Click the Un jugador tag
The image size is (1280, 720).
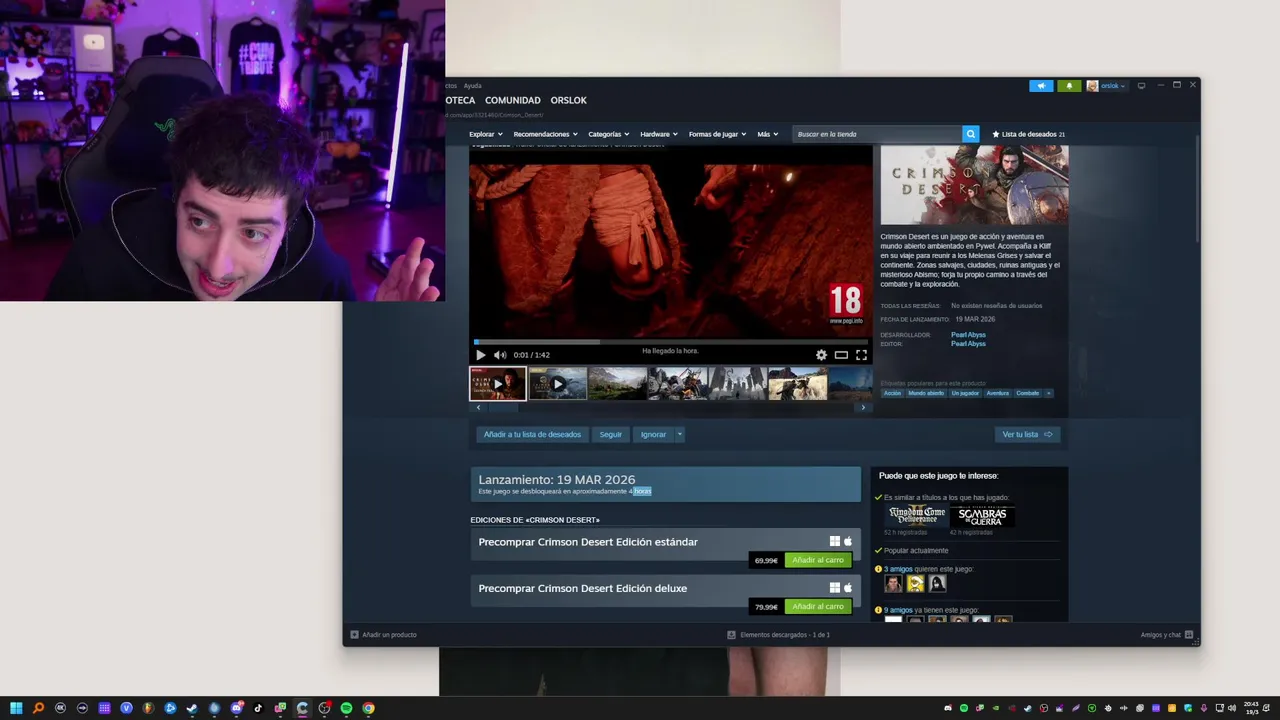click(x=965, y=393)
